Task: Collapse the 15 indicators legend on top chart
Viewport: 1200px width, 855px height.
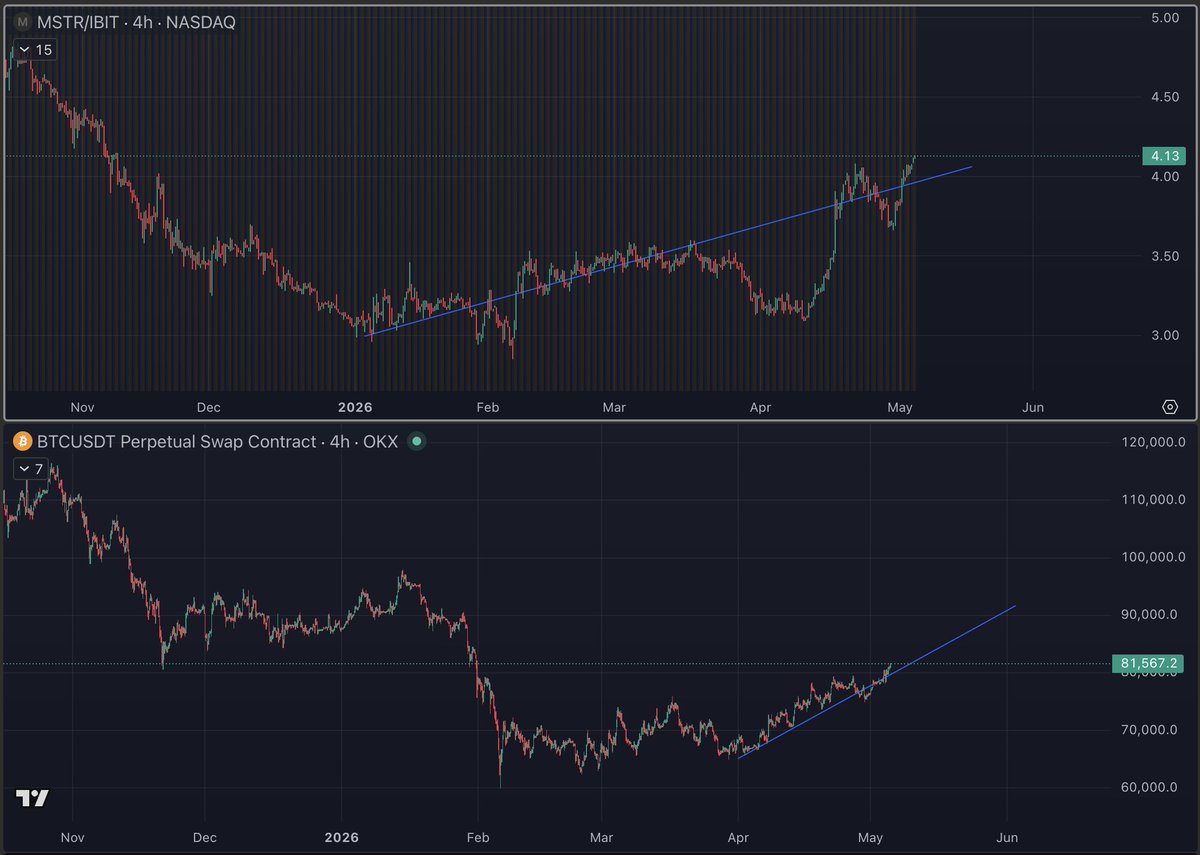Action: point(35,50)
